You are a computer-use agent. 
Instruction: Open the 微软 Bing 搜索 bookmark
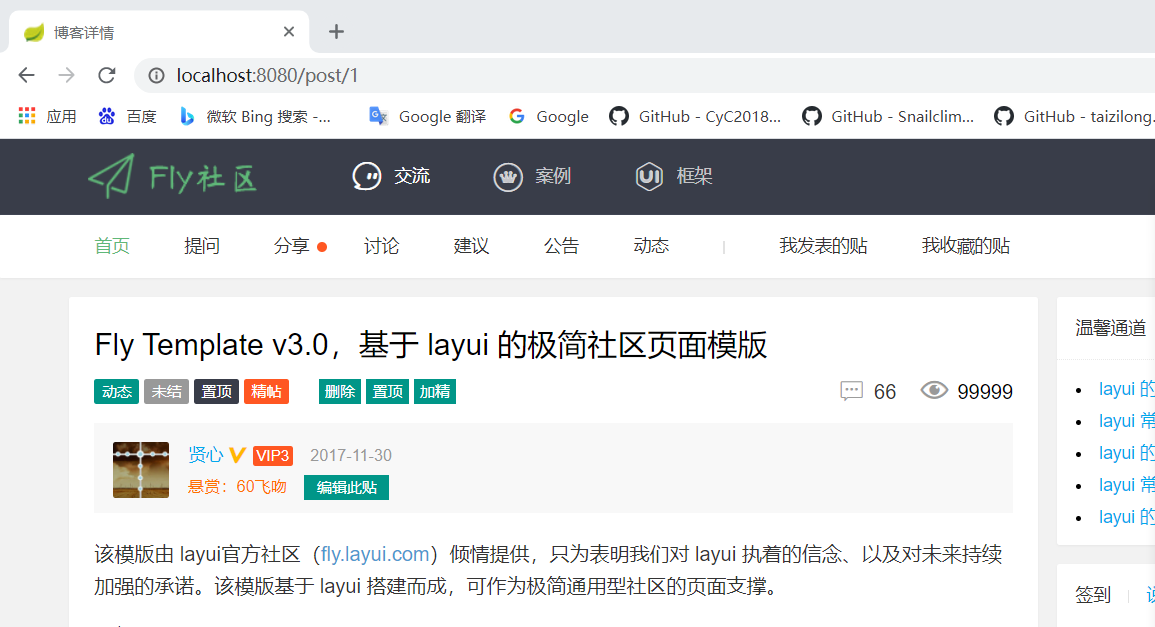point(256,116)
